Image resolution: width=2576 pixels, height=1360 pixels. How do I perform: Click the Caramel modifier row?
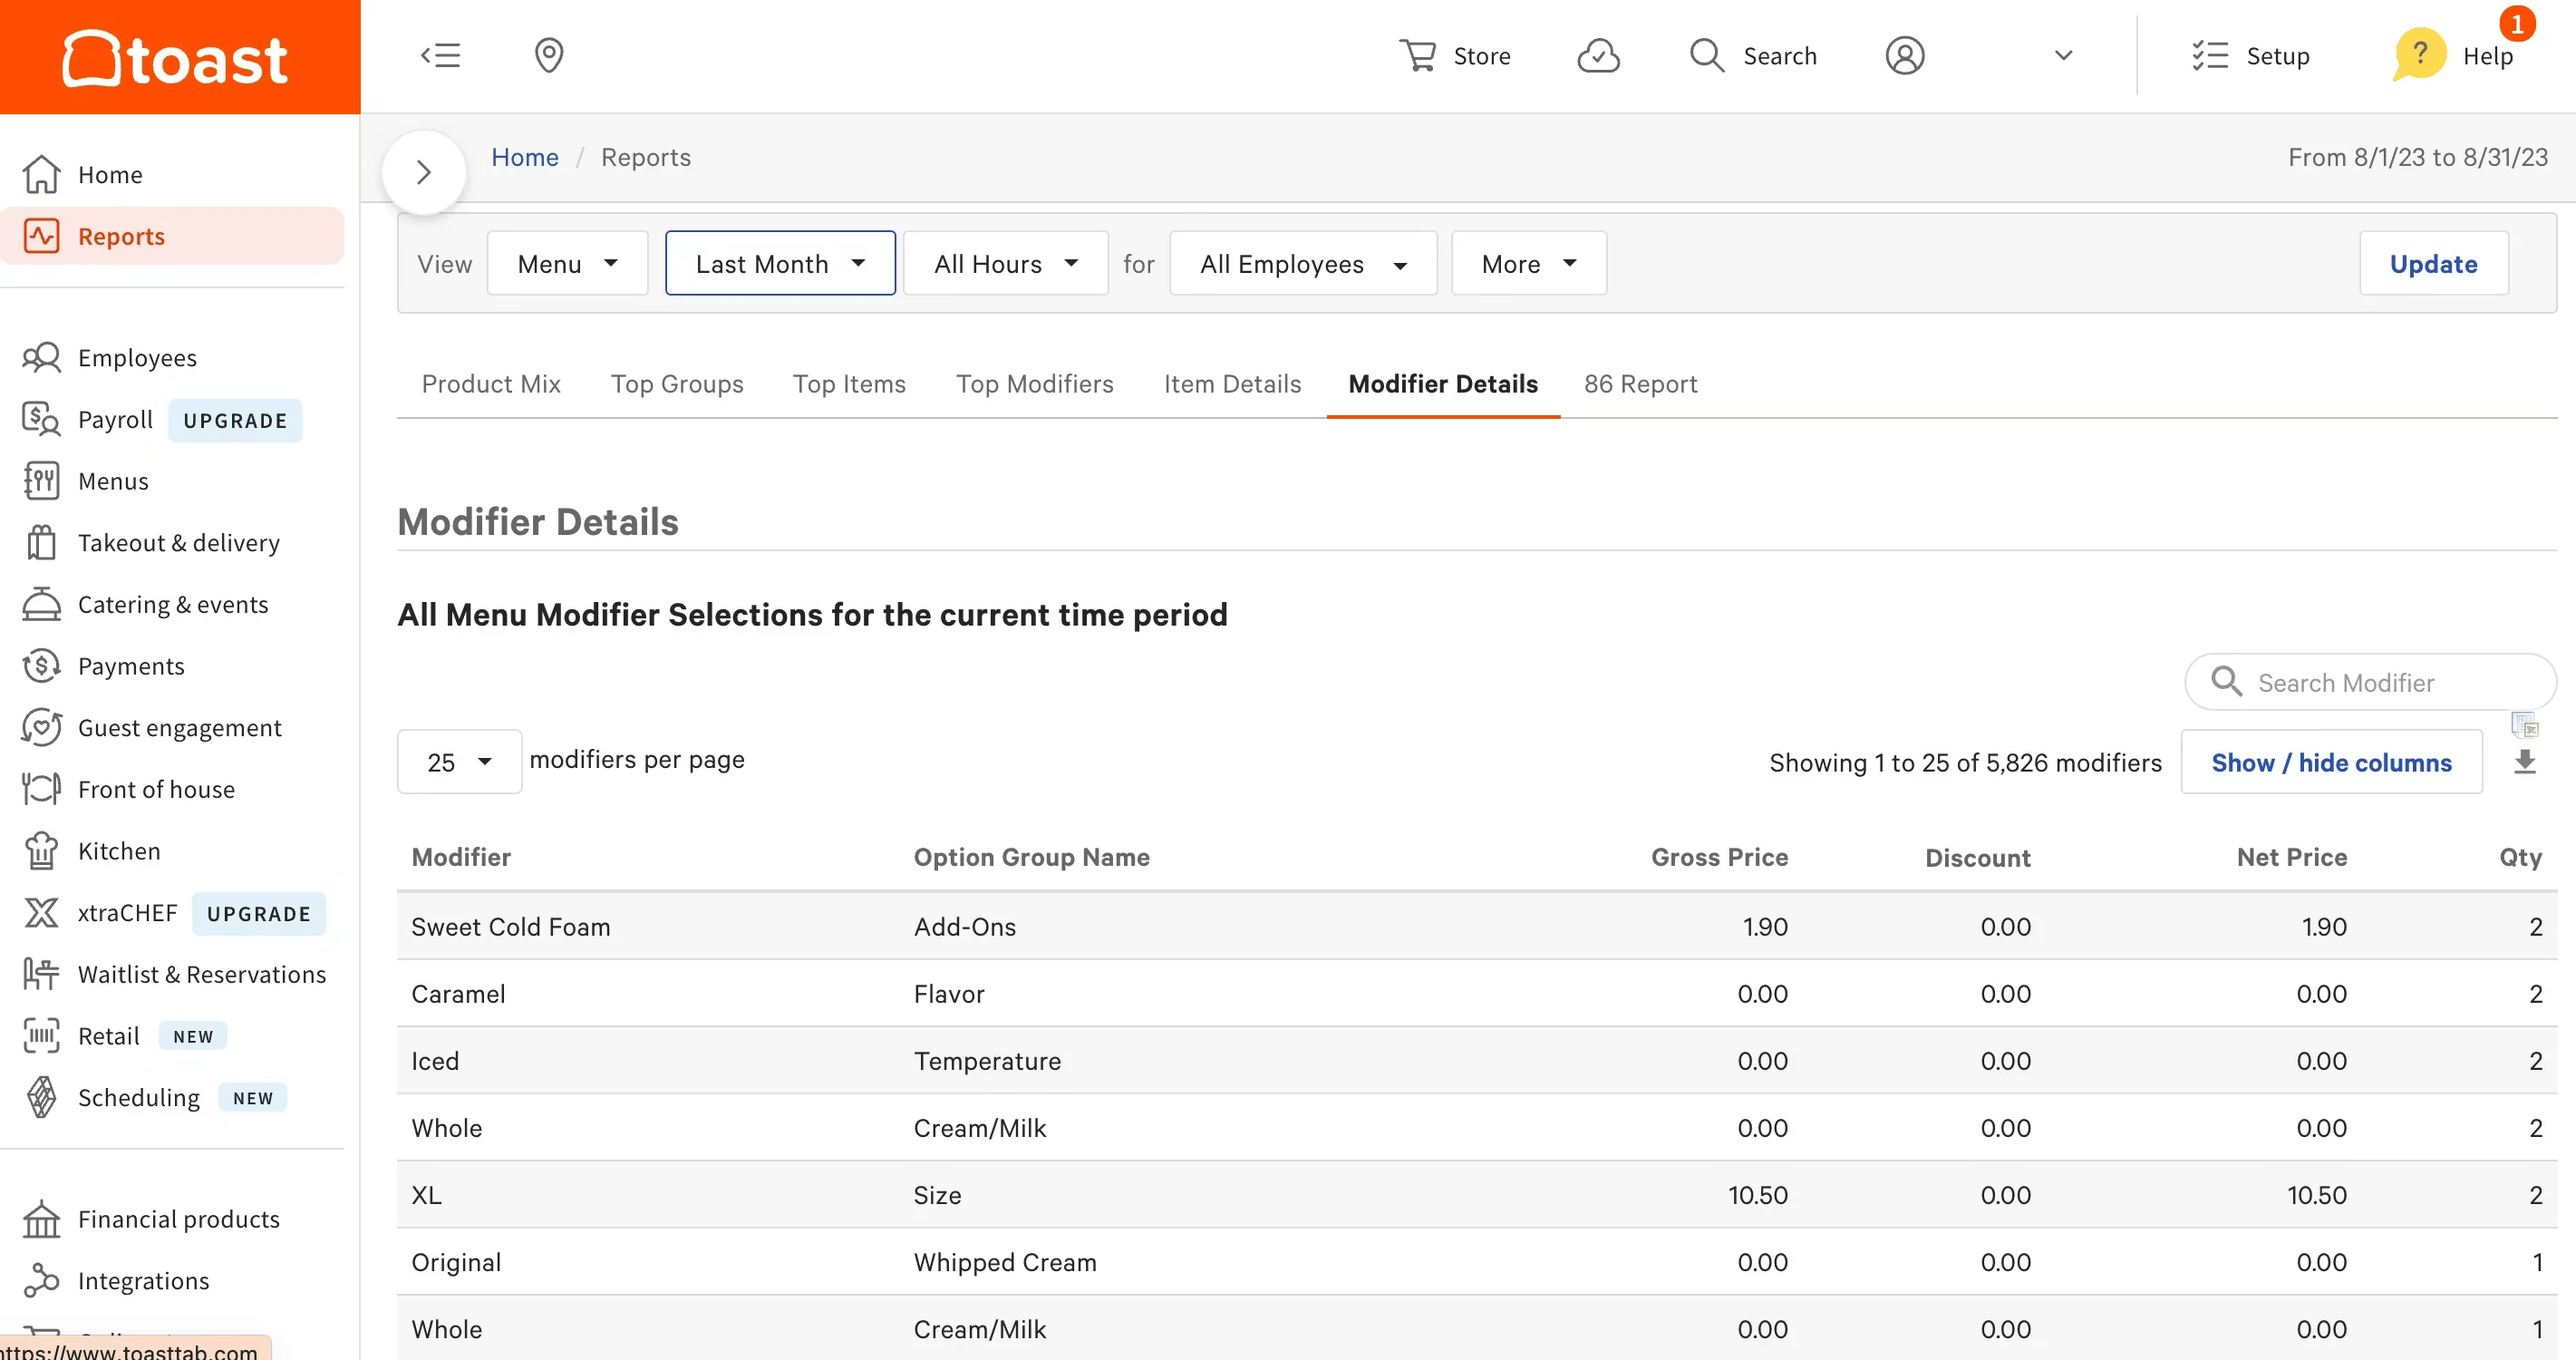pos(1476,993)
